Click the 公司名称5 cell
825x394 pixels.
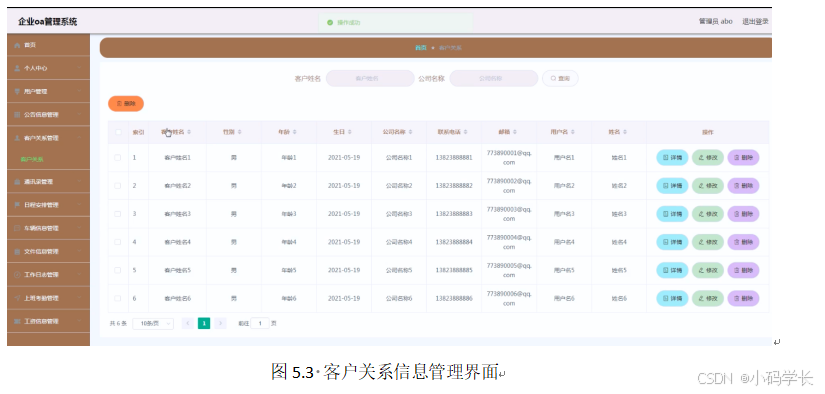[x=399, y=270]
